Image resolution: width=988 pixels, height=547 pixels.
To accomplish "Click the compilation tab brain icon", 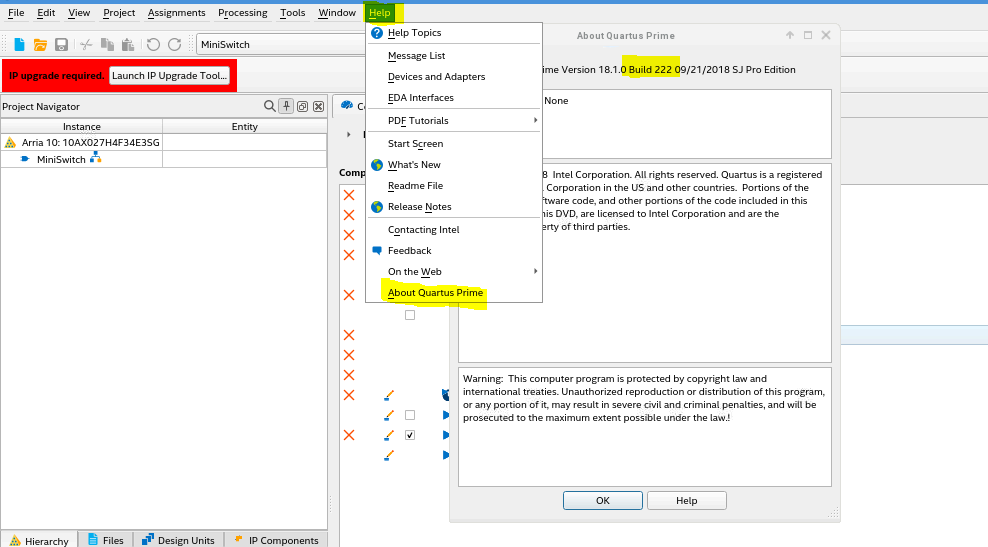I will click(347, 105).
